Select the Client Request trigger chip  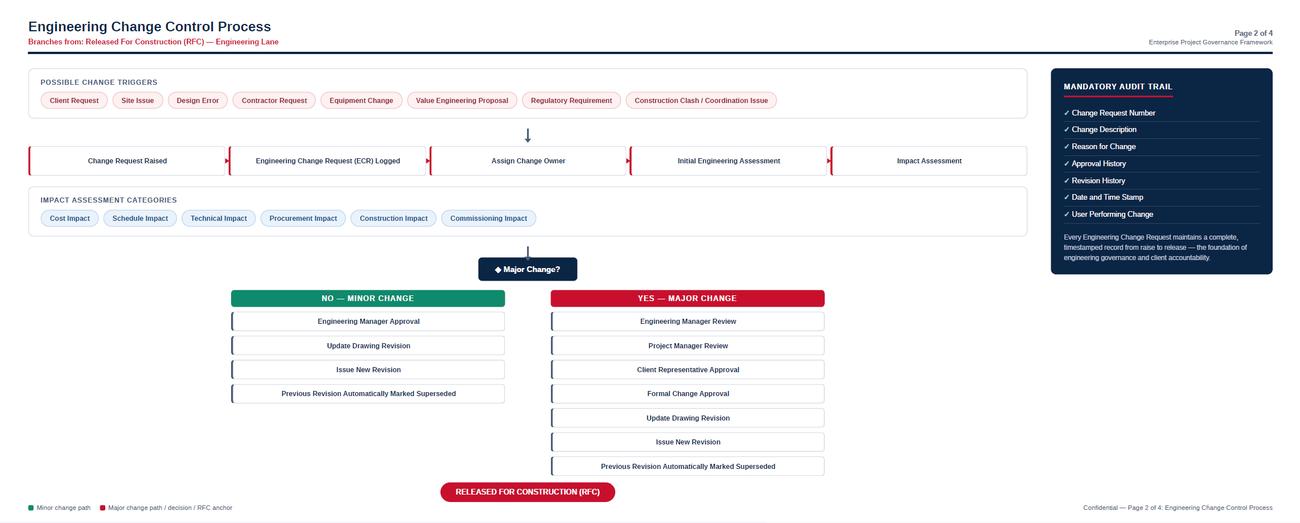tap(74, 100)
